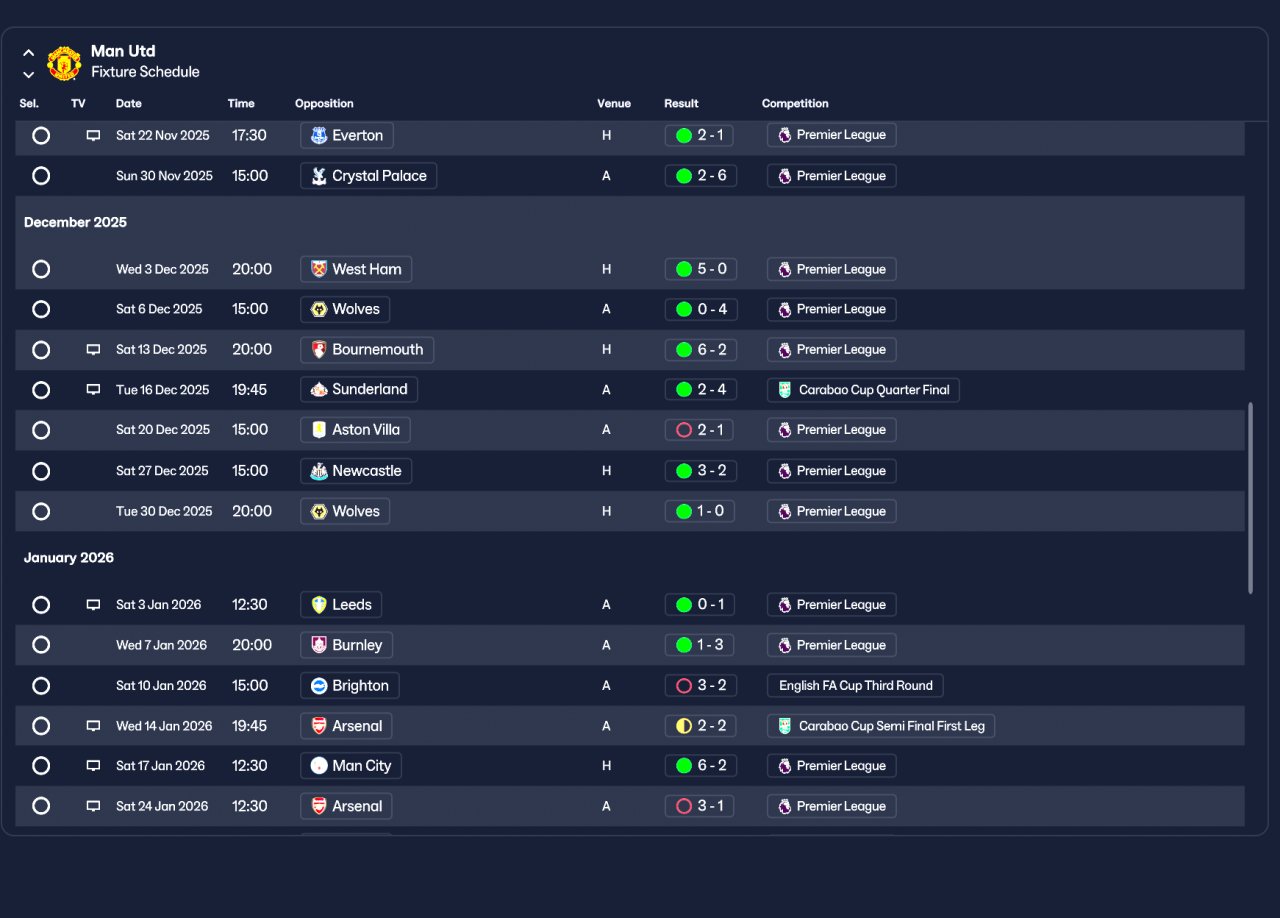
Task: Click the Man City club badge icon
Action: point(319,766)
